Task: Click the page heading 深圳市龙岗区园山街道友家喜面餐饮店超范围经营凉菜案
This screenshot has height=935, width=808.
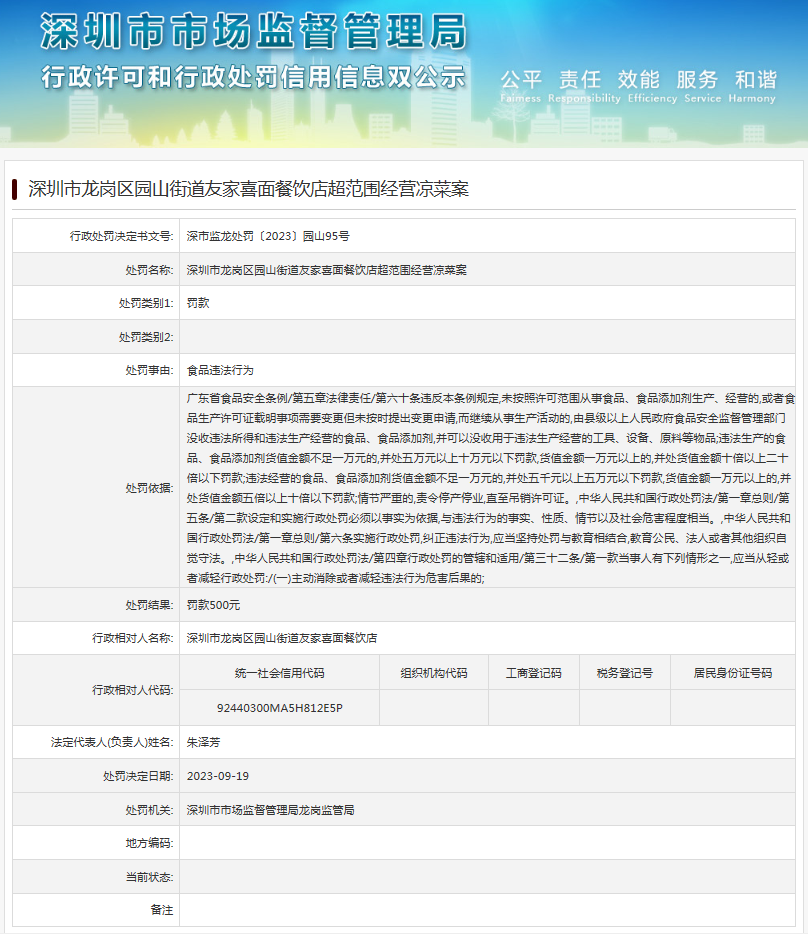Action: [x=249, y=189]
